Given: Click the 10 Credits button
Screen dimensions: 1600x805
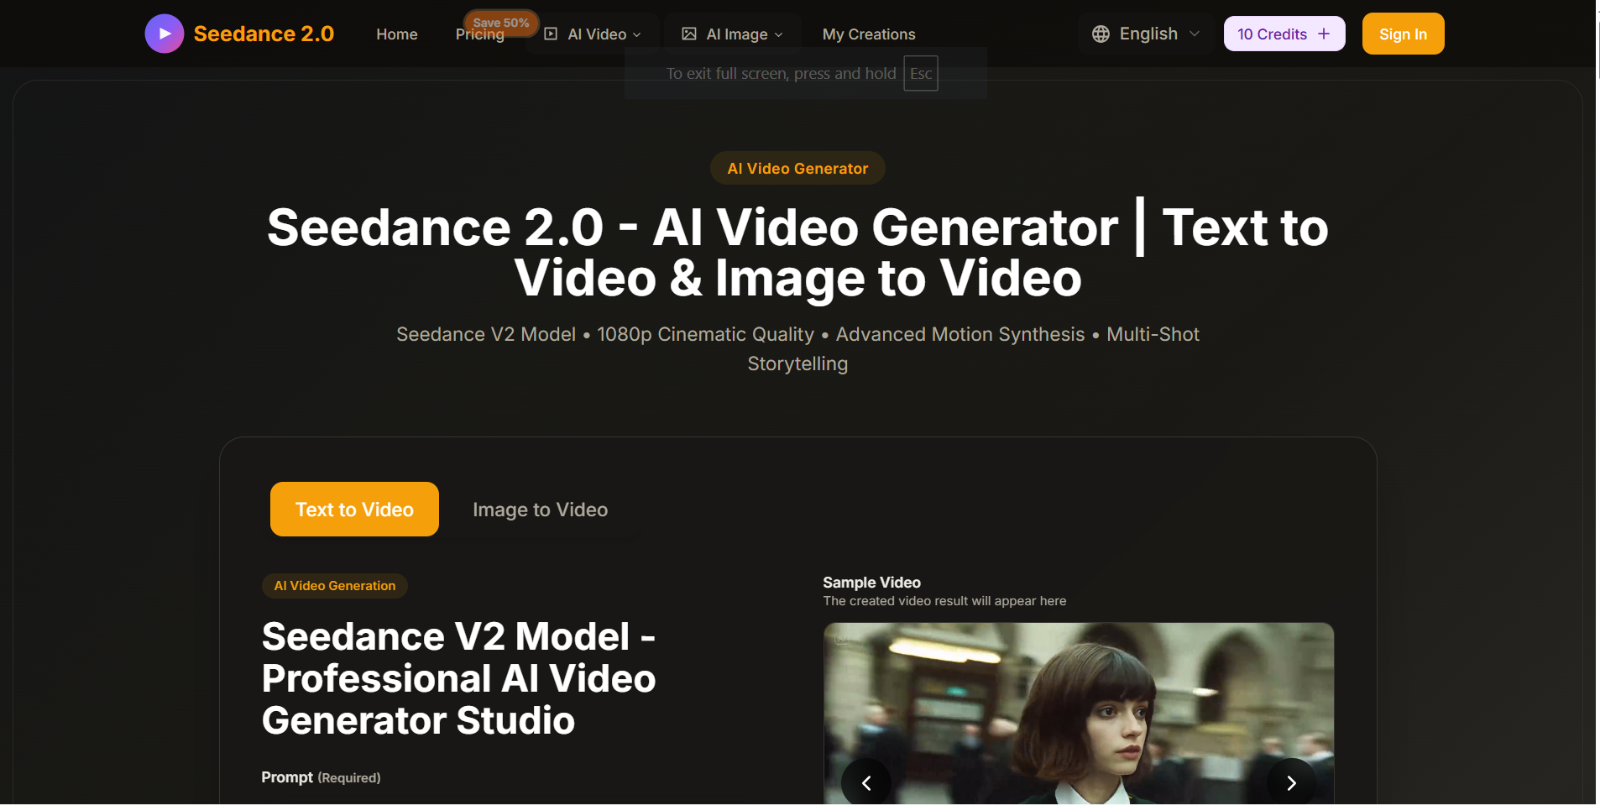Looking at the screenshot, I should [x=1284, y=34].
